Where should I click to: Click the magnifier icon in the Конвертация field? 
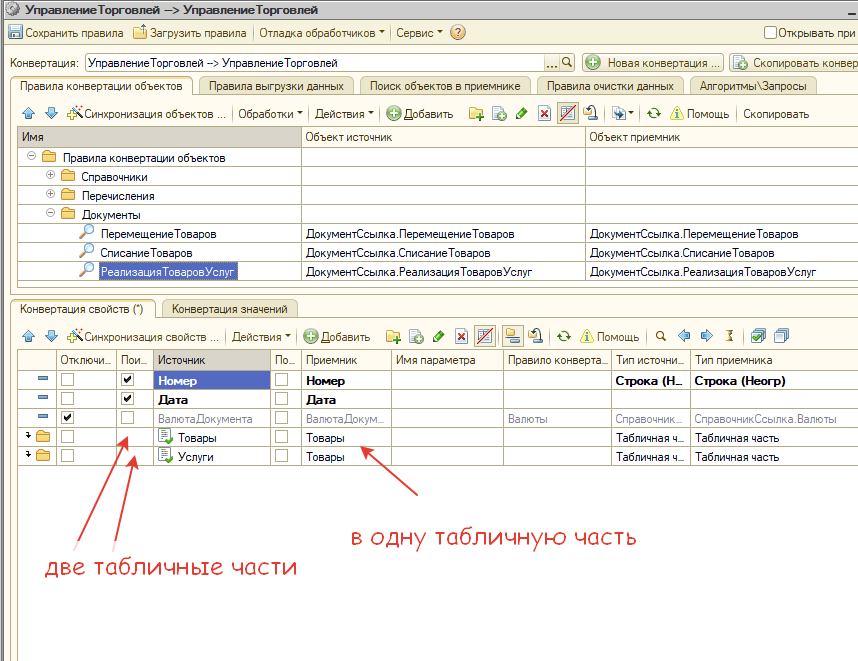pyautogui.click(x=567, y=62)
